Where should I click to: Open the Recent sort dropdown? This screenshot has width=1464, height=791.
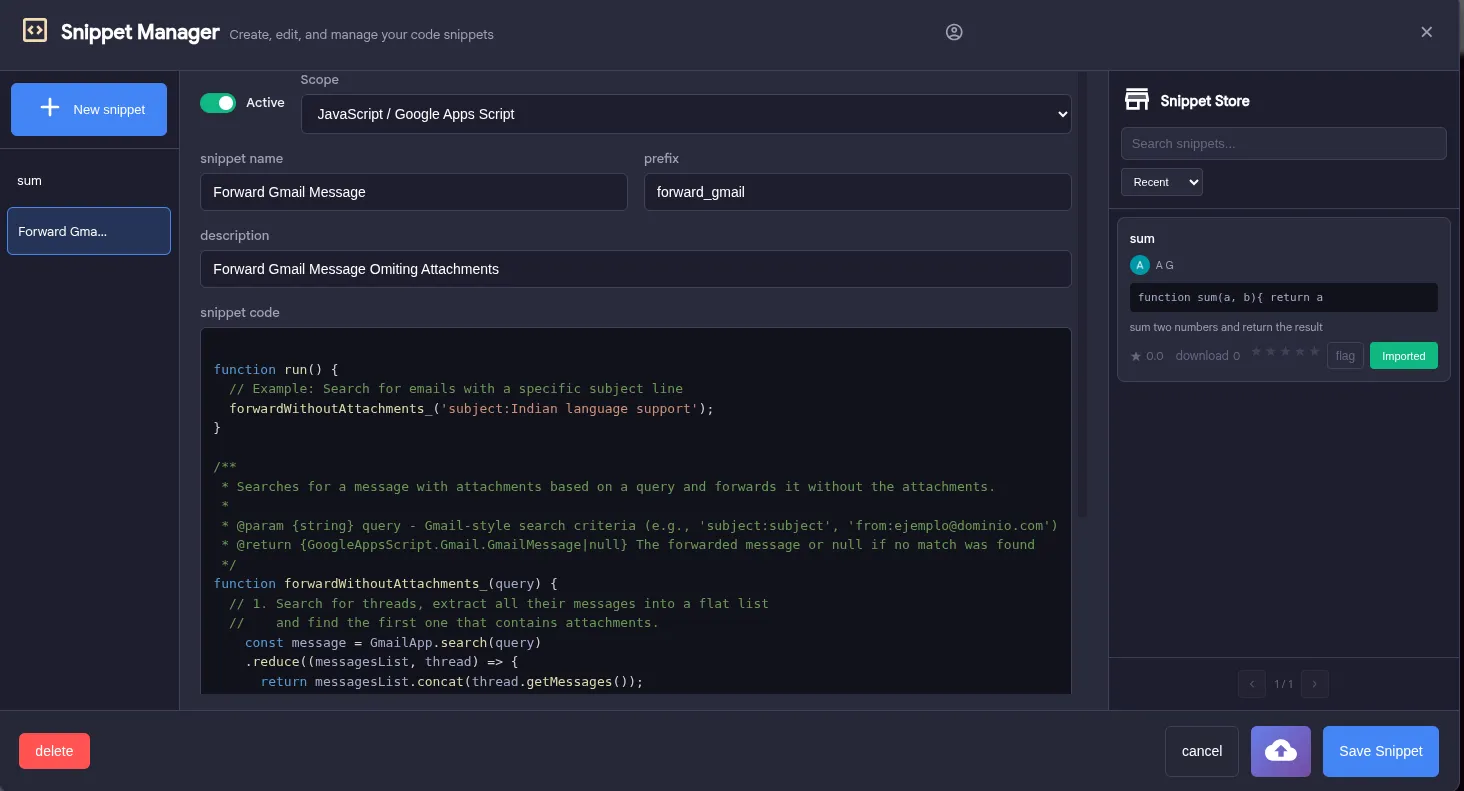tap(1162, 182)
